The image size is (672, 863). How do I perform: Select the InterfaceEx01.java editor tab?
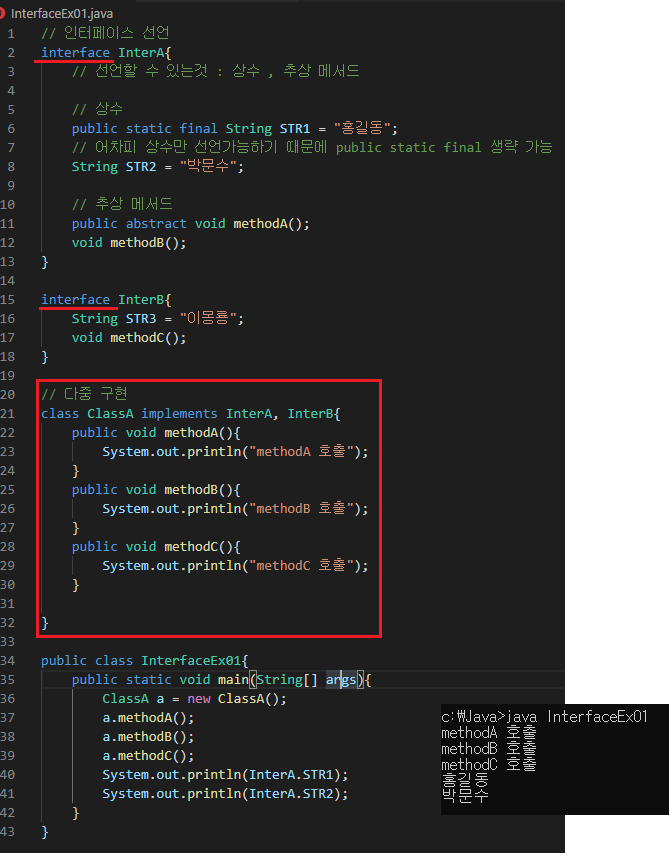pyautogui.click(x=57, y=13)
